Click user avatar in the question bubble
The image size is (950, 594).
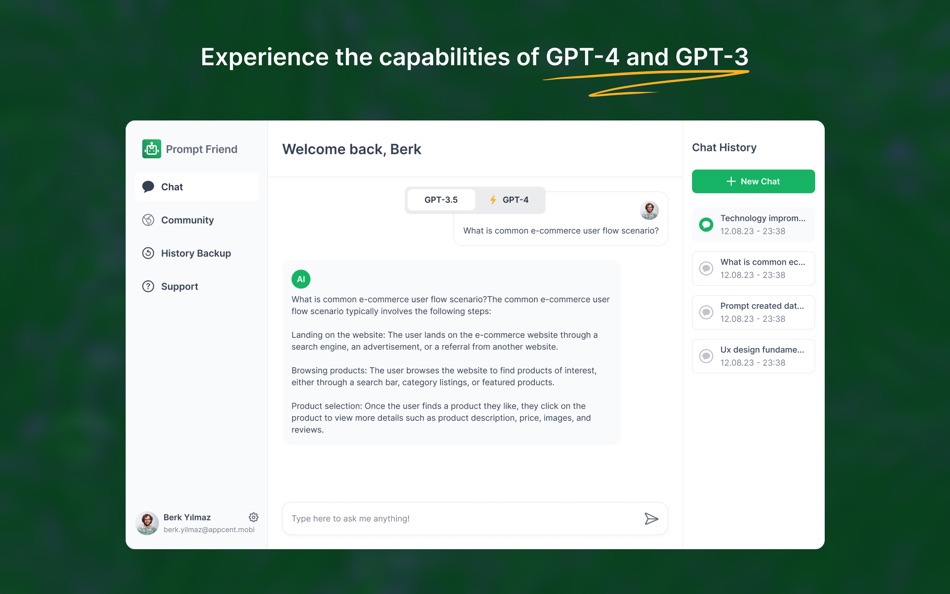point(649,210)
